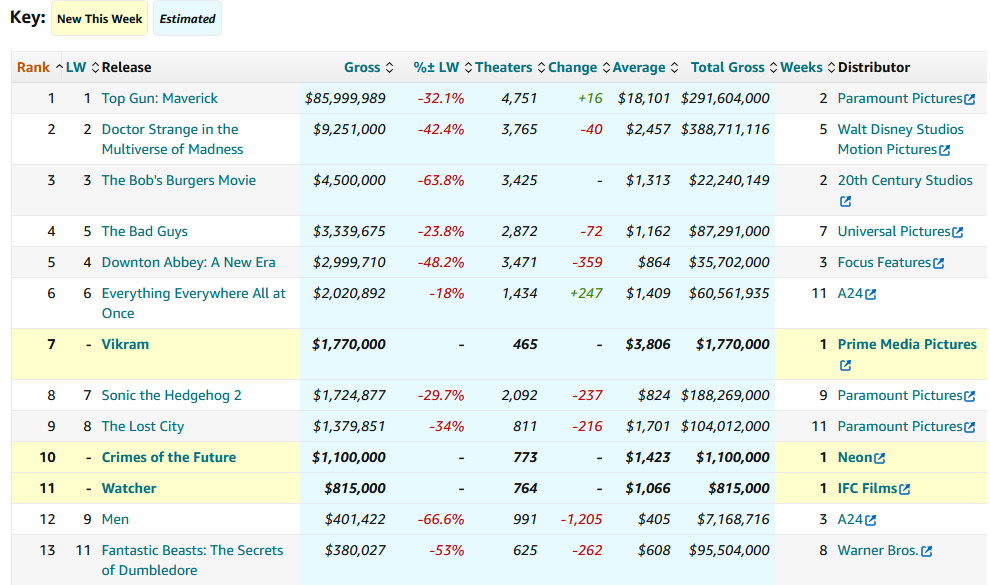Open The Bob's Burgers Movie link
Screen dimensions: 990x585
(179, 180)
